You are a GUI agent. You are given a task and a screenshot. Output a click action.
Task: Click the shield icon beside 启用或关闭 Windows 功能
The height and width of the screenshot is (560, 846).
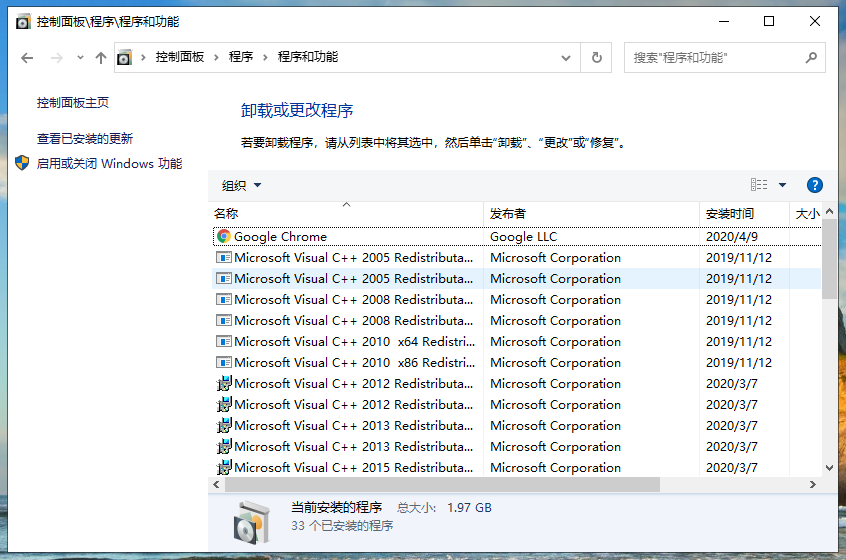[x=22, y=163]
